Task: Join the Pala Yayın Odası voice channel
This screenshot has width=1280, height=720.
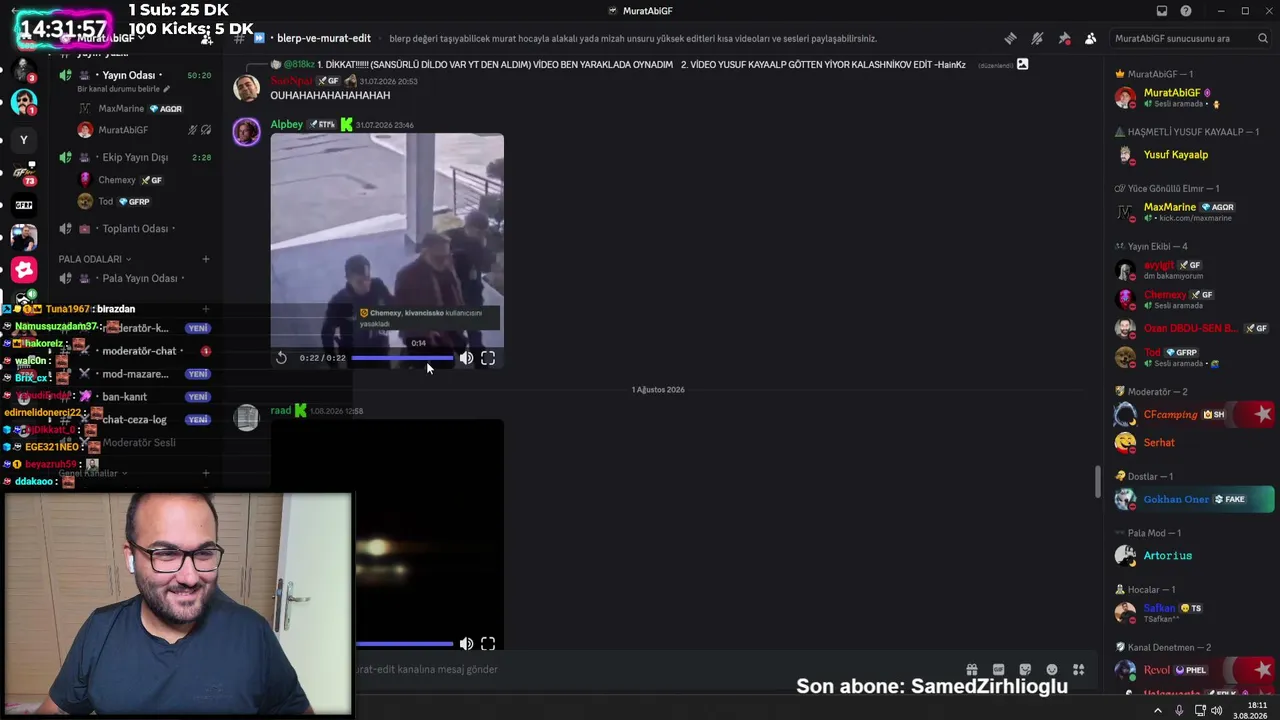Action: click(x=134, y=278)
